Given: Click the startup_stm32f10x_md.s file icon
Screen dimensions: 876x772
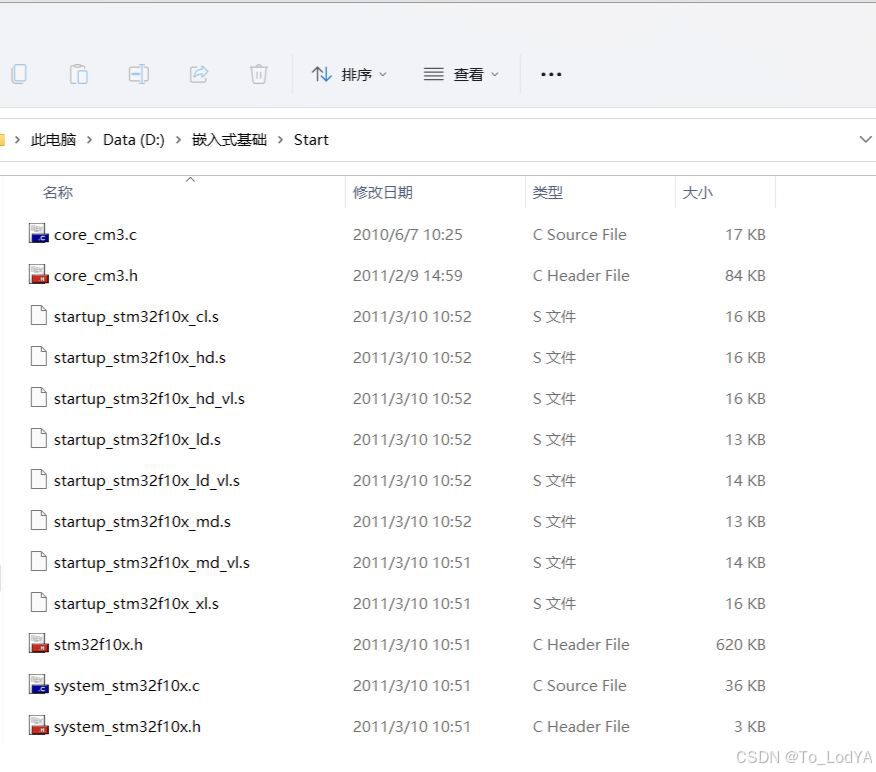Looking at the screenshot, I should [39, 521].
